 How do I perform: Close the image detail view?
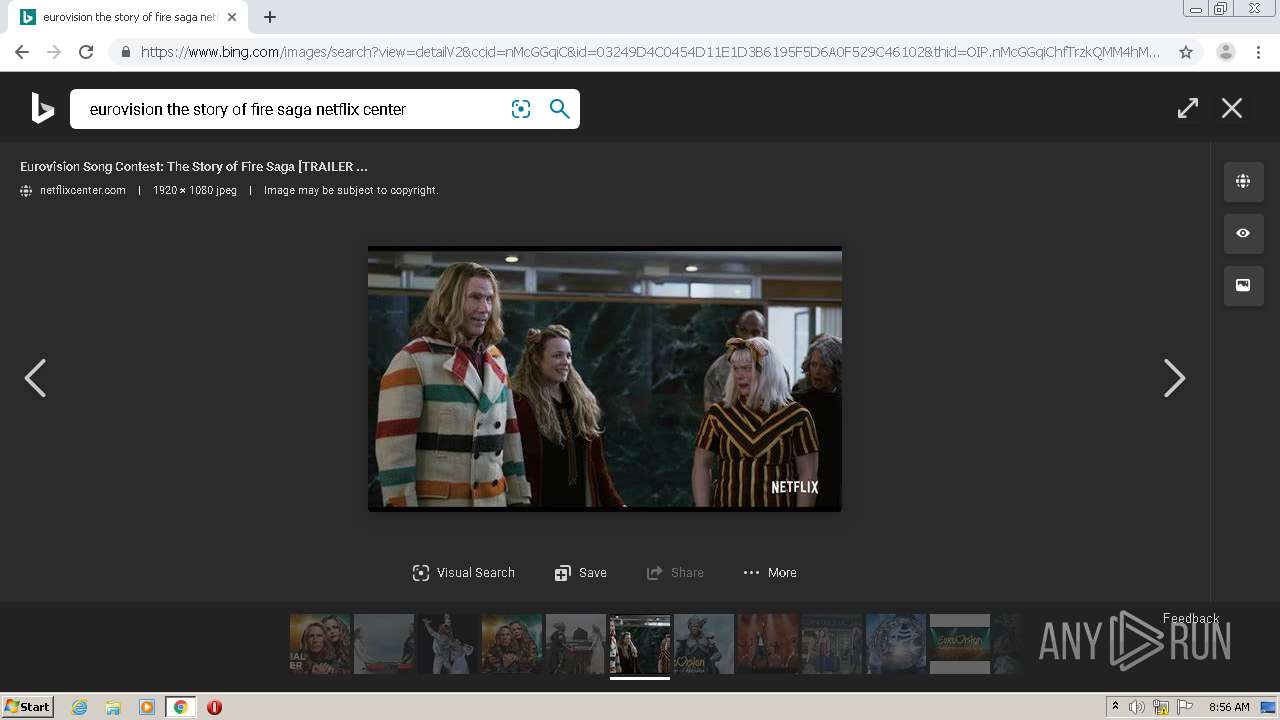(x=1232, y=108)
